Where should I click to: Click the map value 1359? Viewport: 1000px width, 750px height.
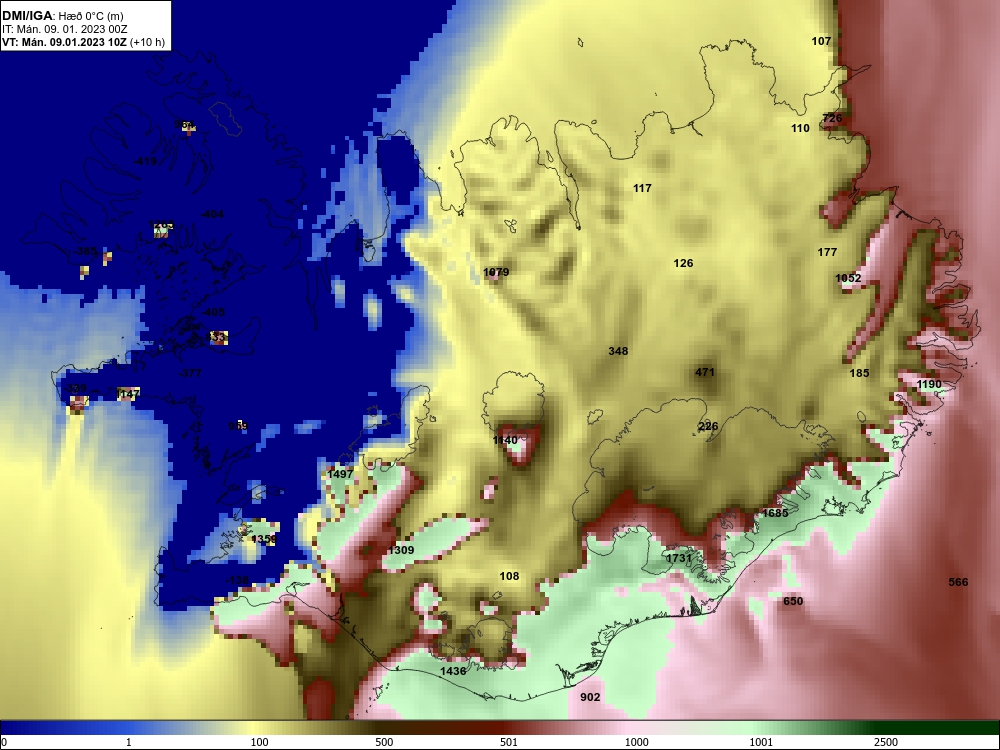point(264,539)
